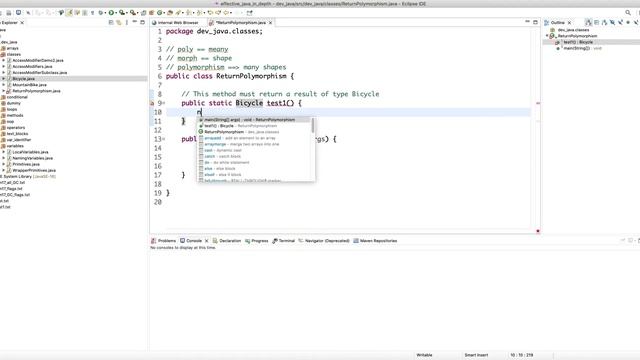The width and height of the screenshot is (640, 360).
Task: Place cursor on line 15 of editor
Action: pyautogui.click(x=347, y=157)
